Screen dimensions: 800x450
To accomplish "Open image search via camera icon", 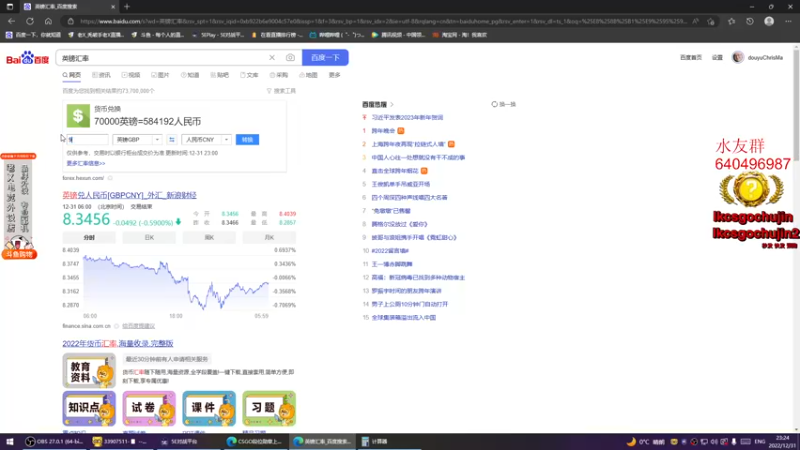I will [x=290, y=58].
